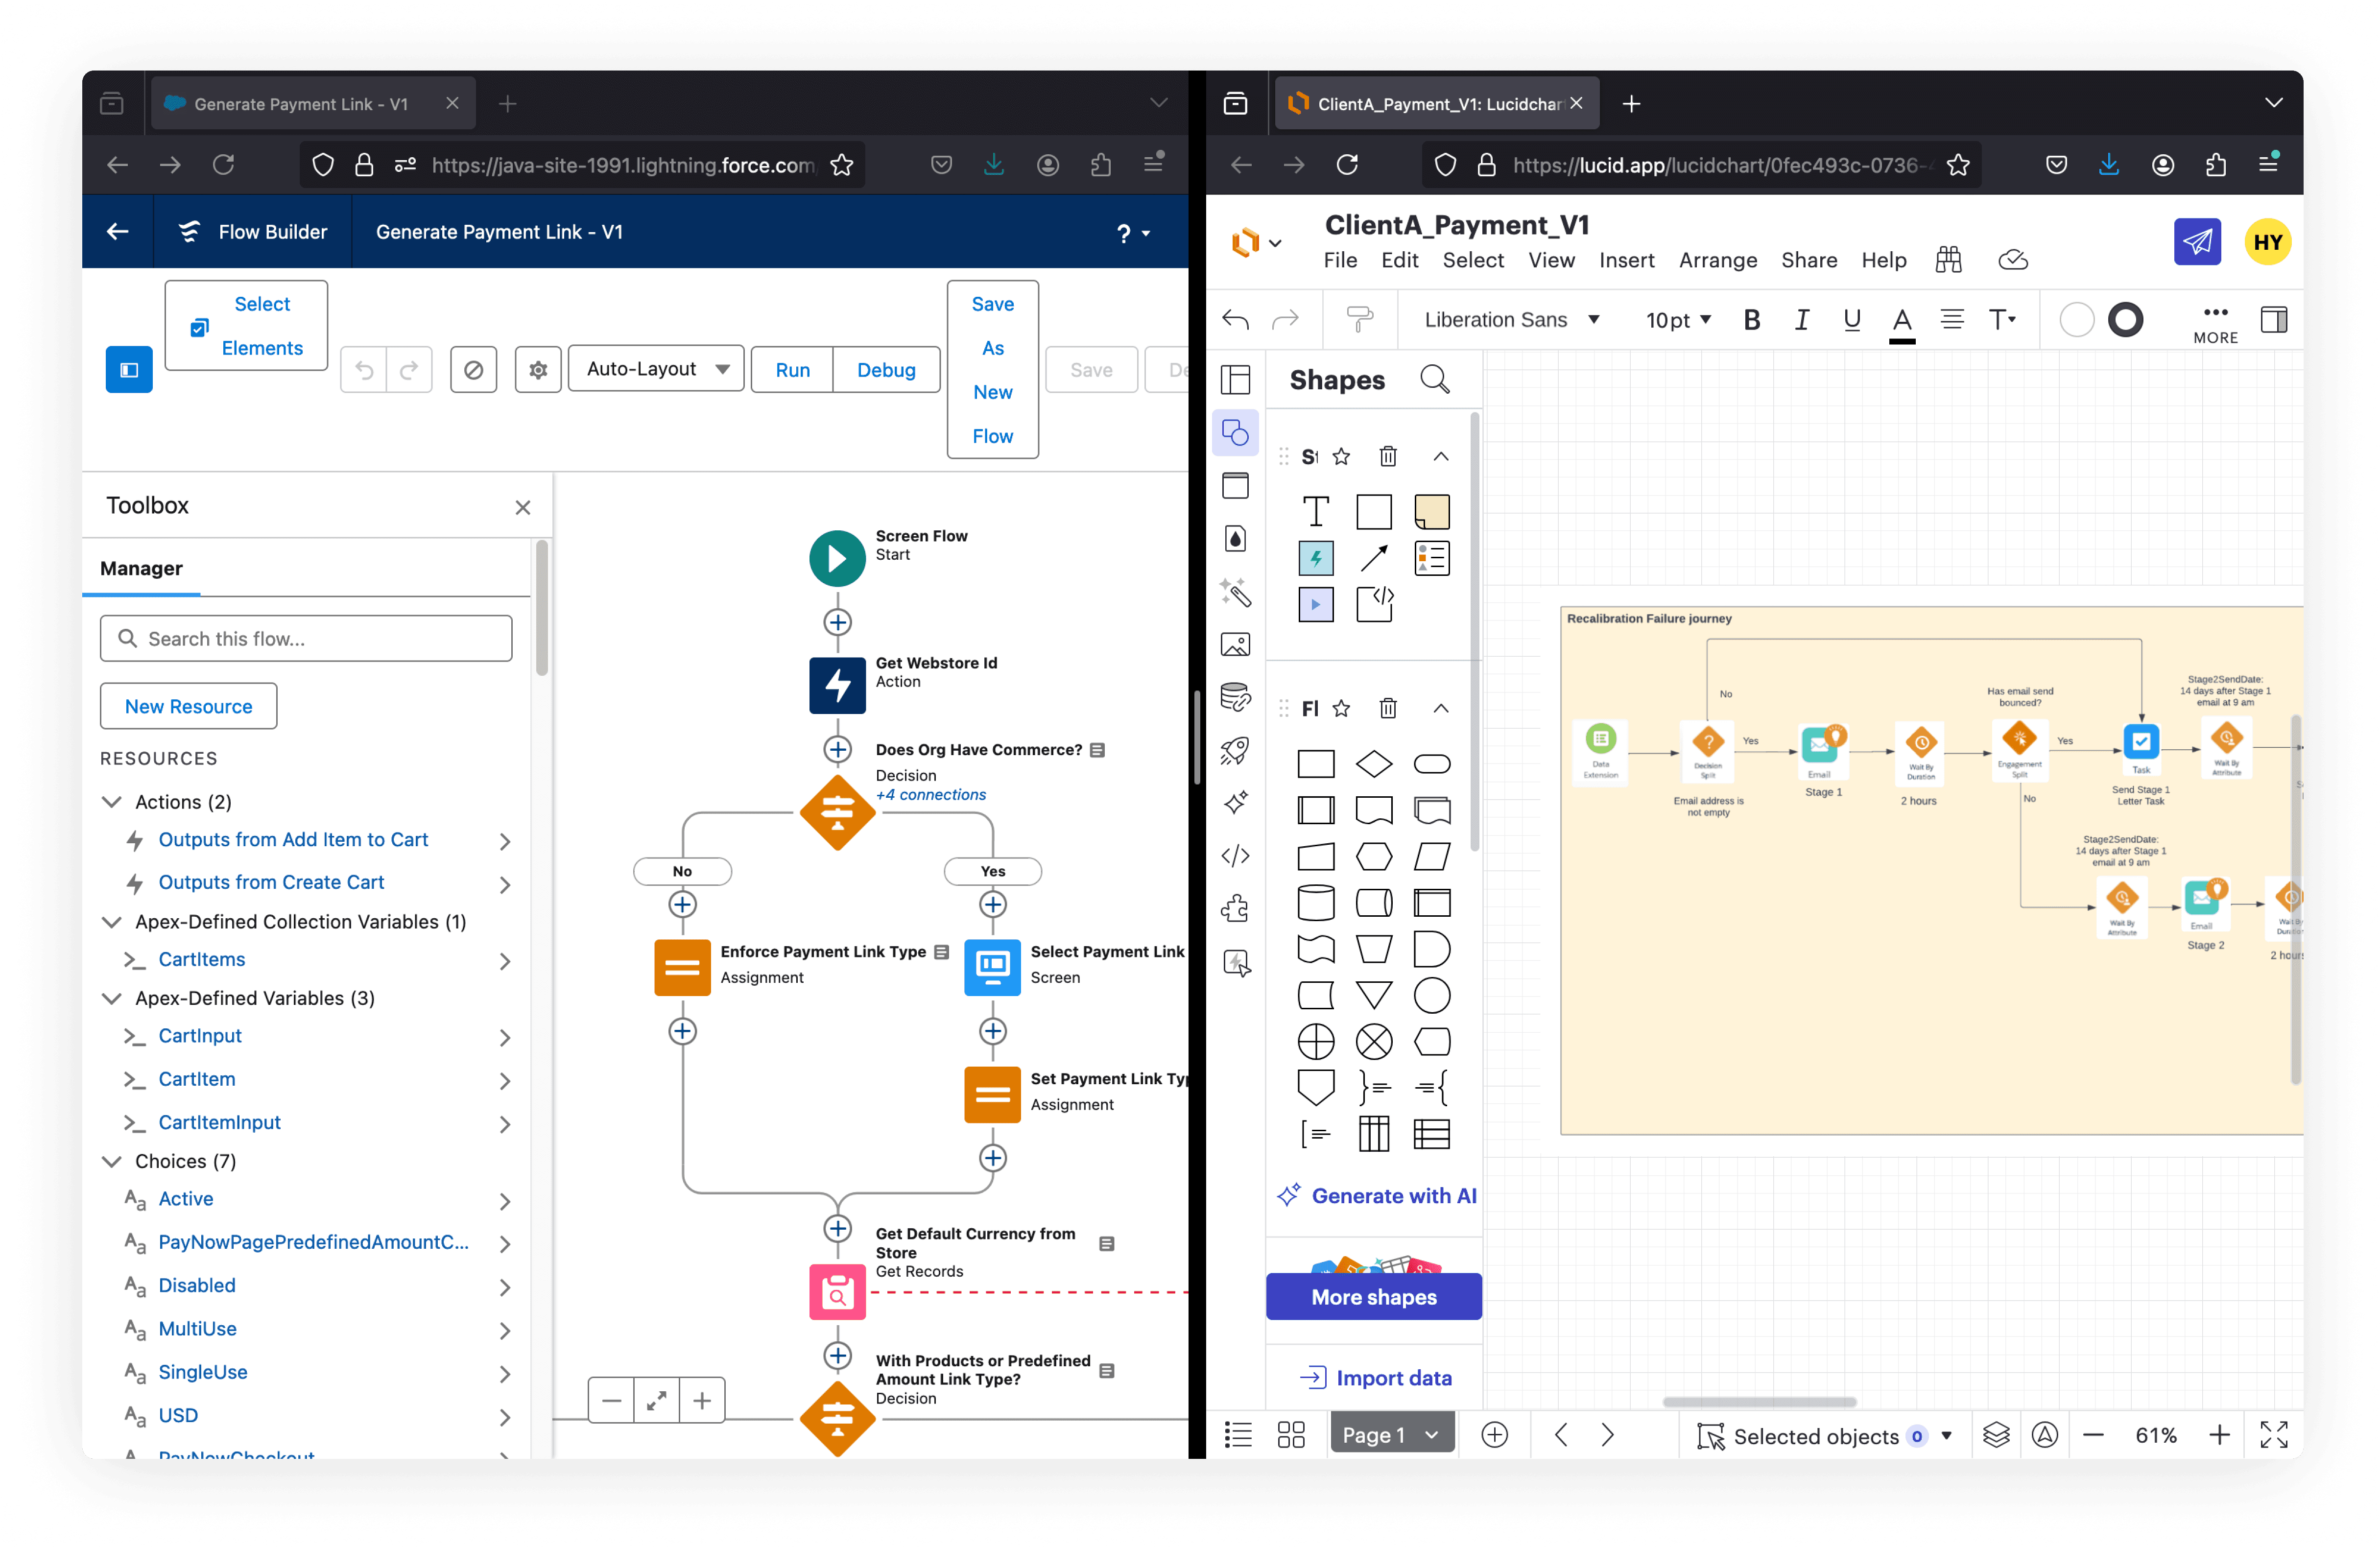Select the diamond decision shape in the flowchart library
The image size is (2380, 1547).
(1373, 764)
